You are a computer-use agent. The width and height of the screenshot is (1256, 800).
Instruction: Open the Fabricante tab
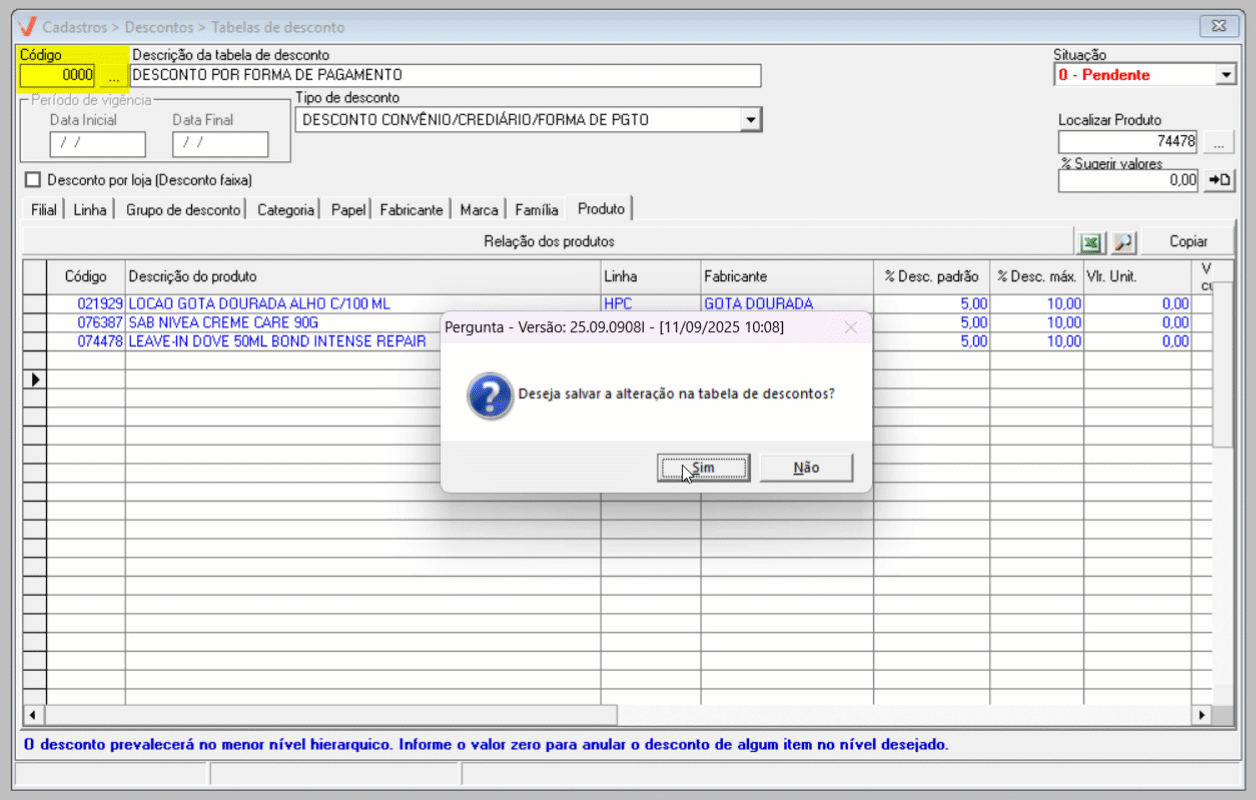pos(411,210)
